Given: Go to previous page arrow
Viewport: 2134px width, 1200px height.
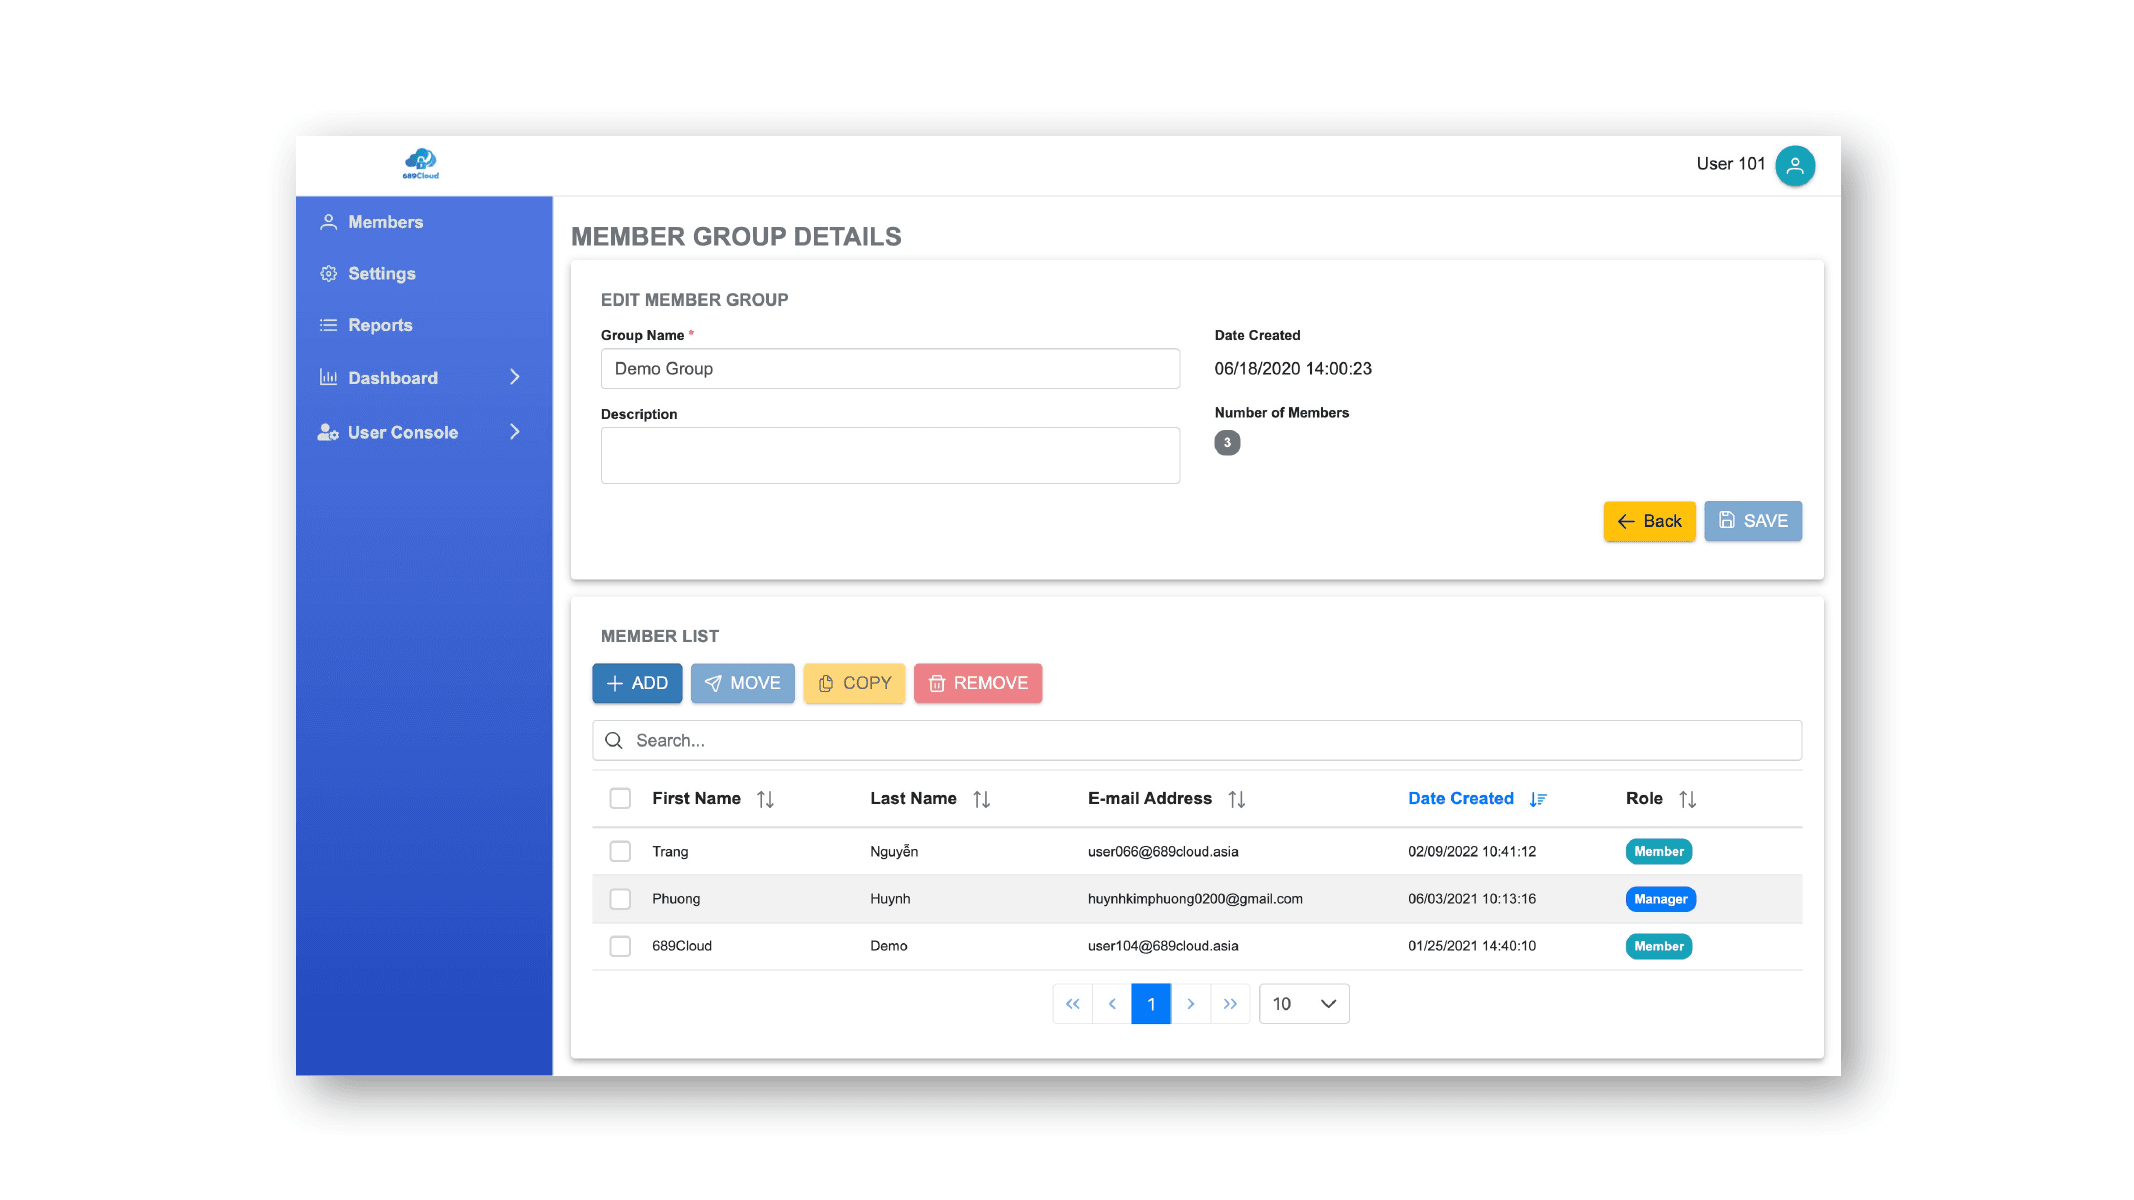Looking at the screenshot, I should click(1112, 1004).
